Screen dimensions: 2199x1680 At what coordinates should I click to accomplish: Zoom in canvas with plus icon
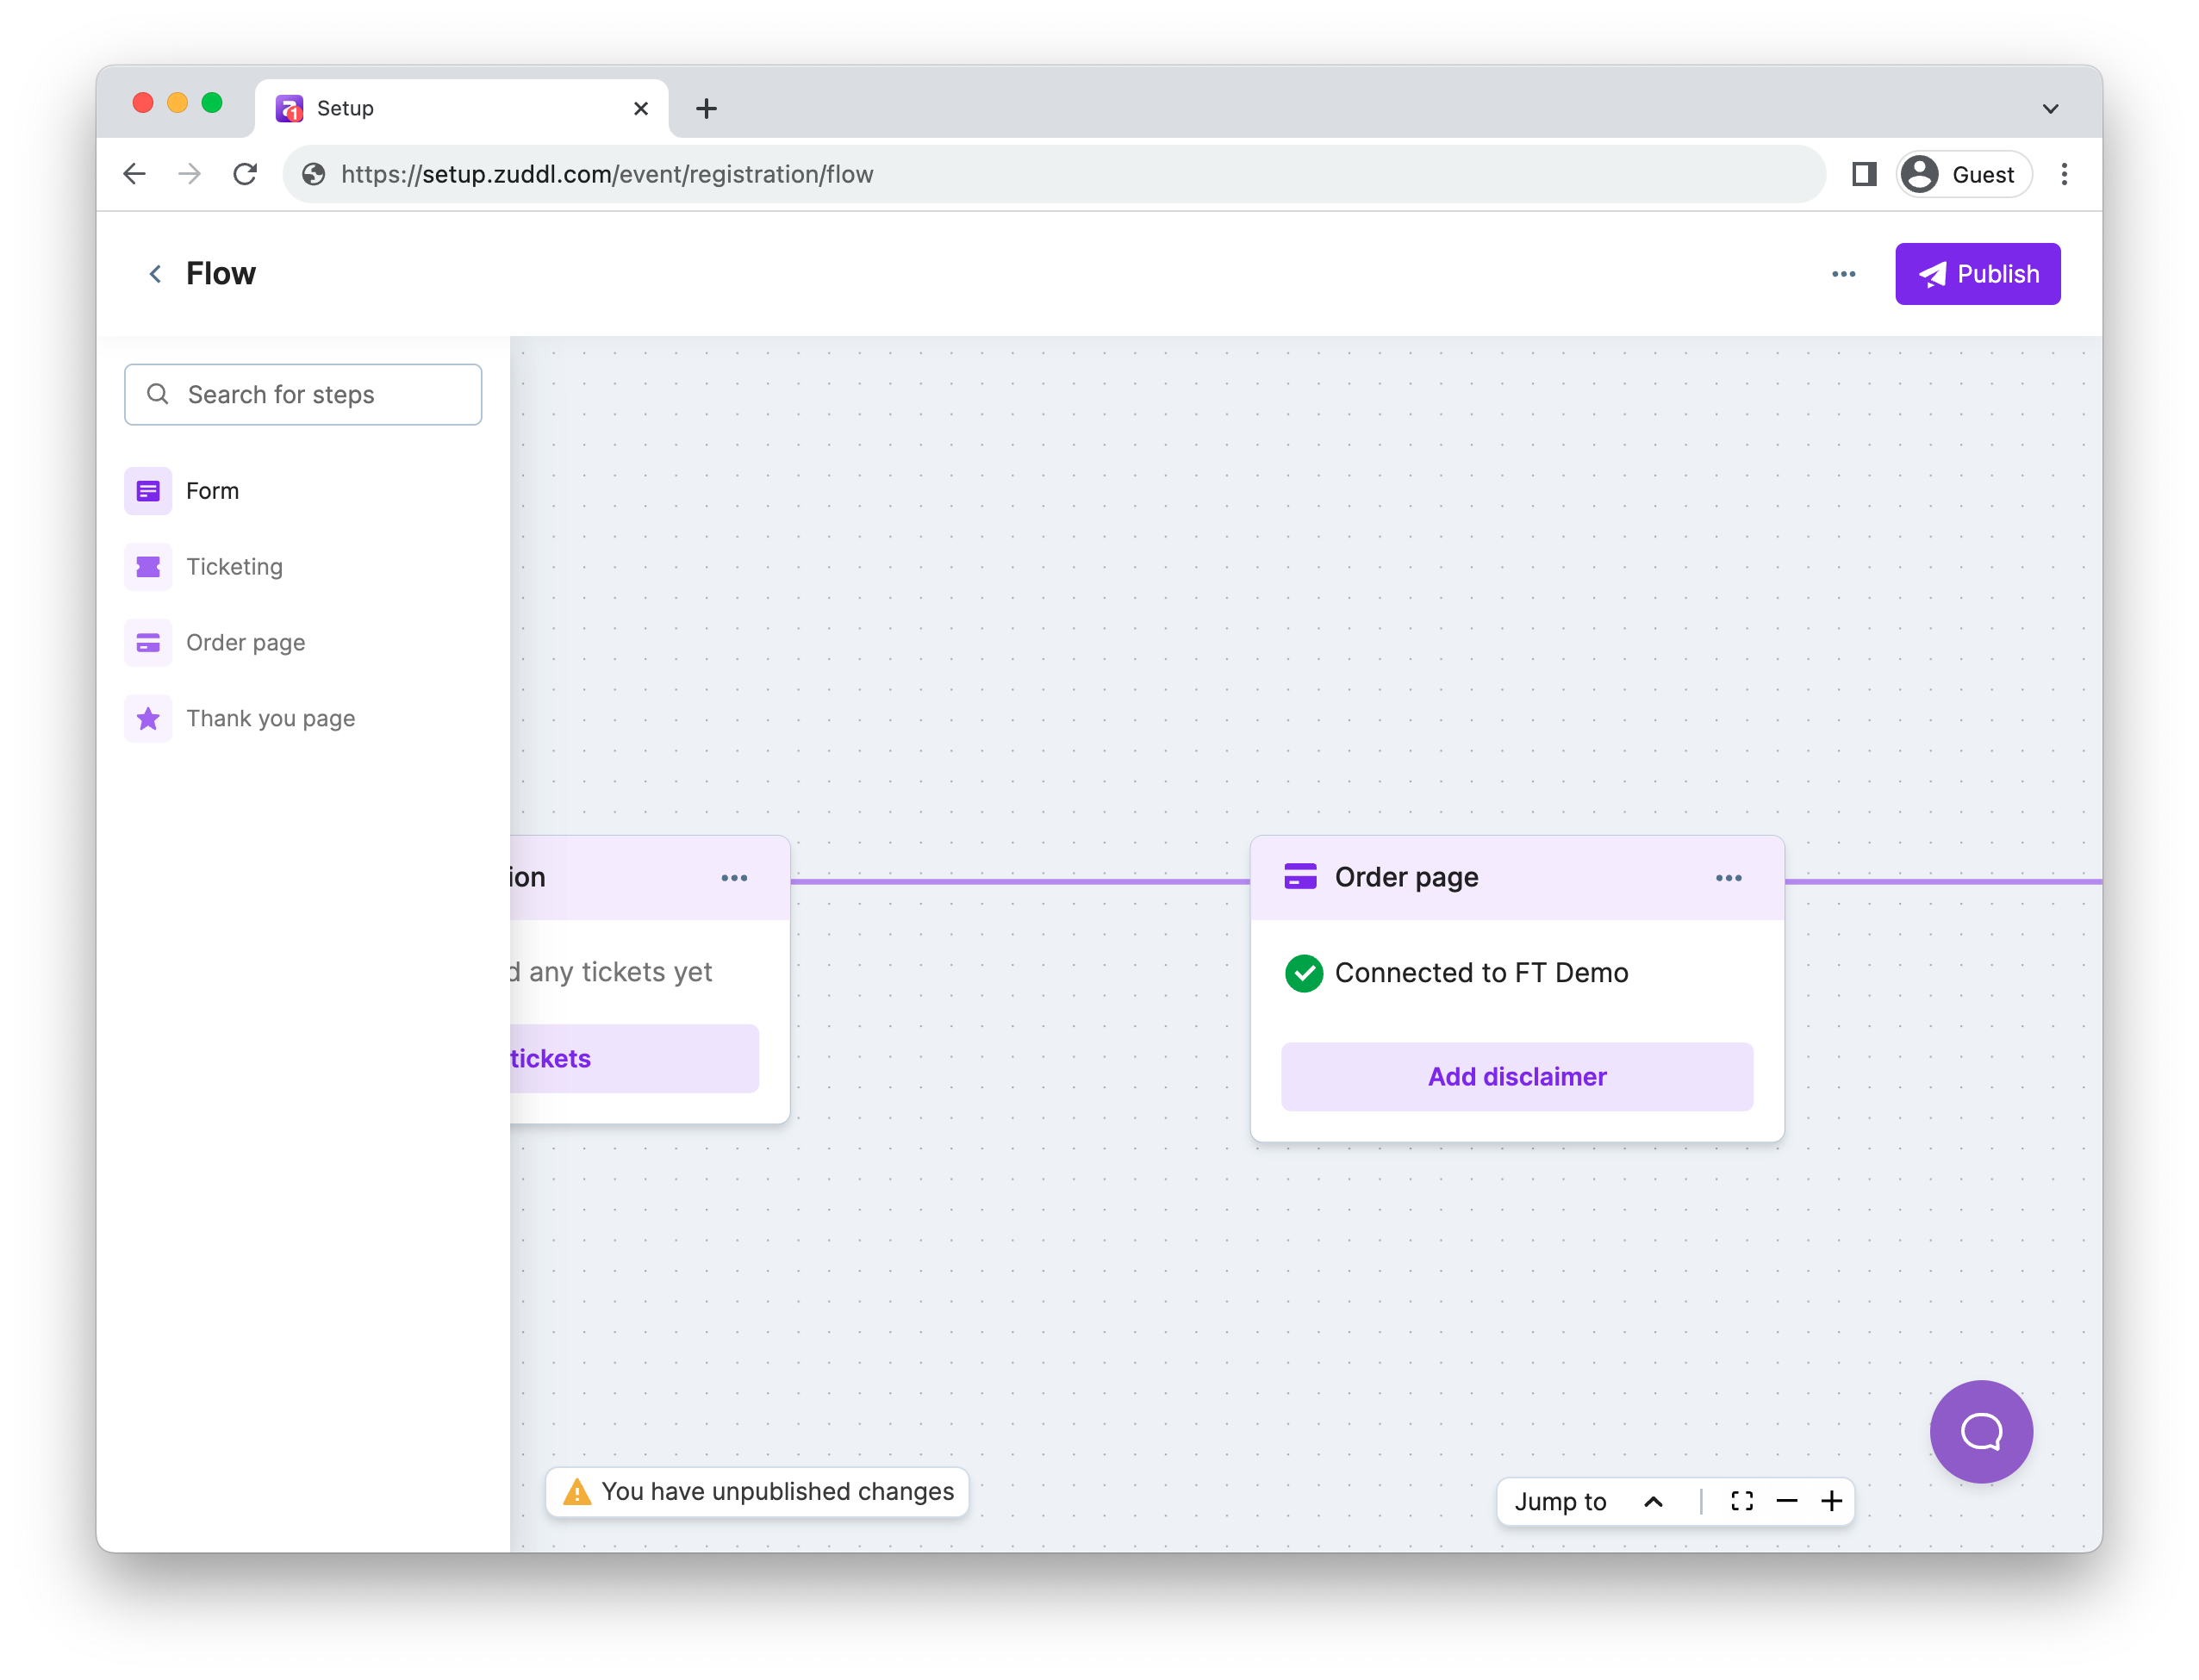click(x=1831, y=1501)
